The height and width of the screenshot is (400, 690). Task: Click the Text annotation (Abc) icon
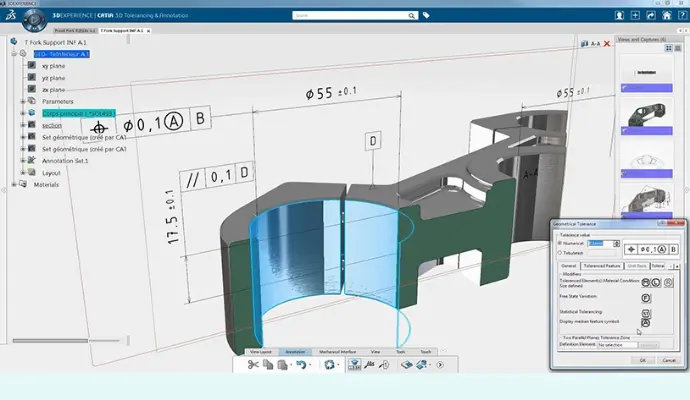tap(369, 364)
